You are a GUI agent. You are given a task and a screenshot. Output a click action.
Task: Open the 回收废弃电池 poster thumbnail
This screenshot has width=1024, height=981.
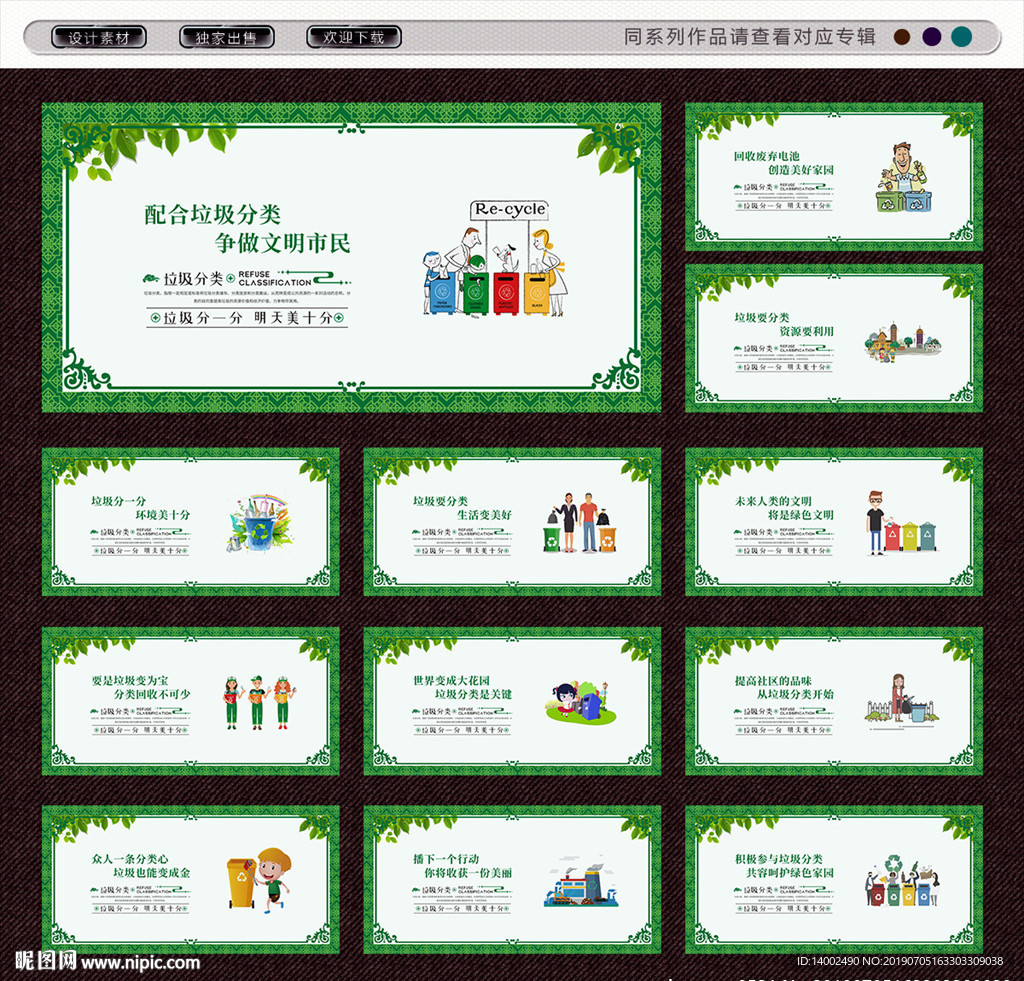(833, 176)
